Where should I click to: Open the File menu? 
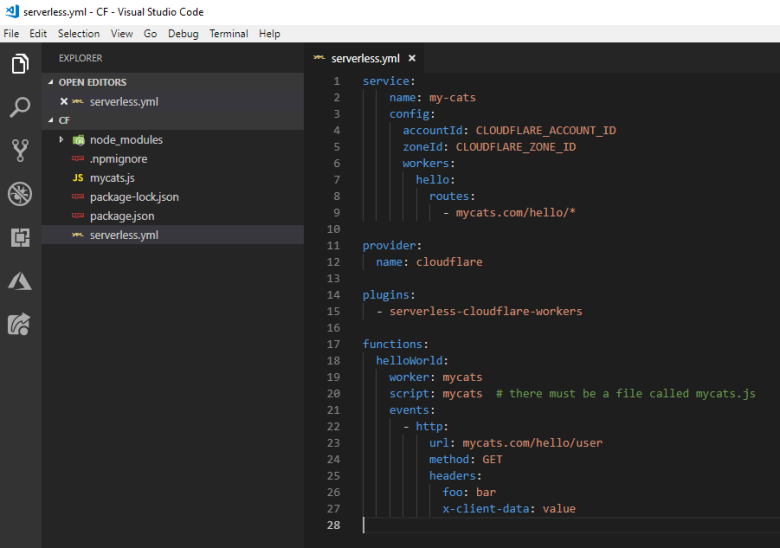[x=11, y=33]
